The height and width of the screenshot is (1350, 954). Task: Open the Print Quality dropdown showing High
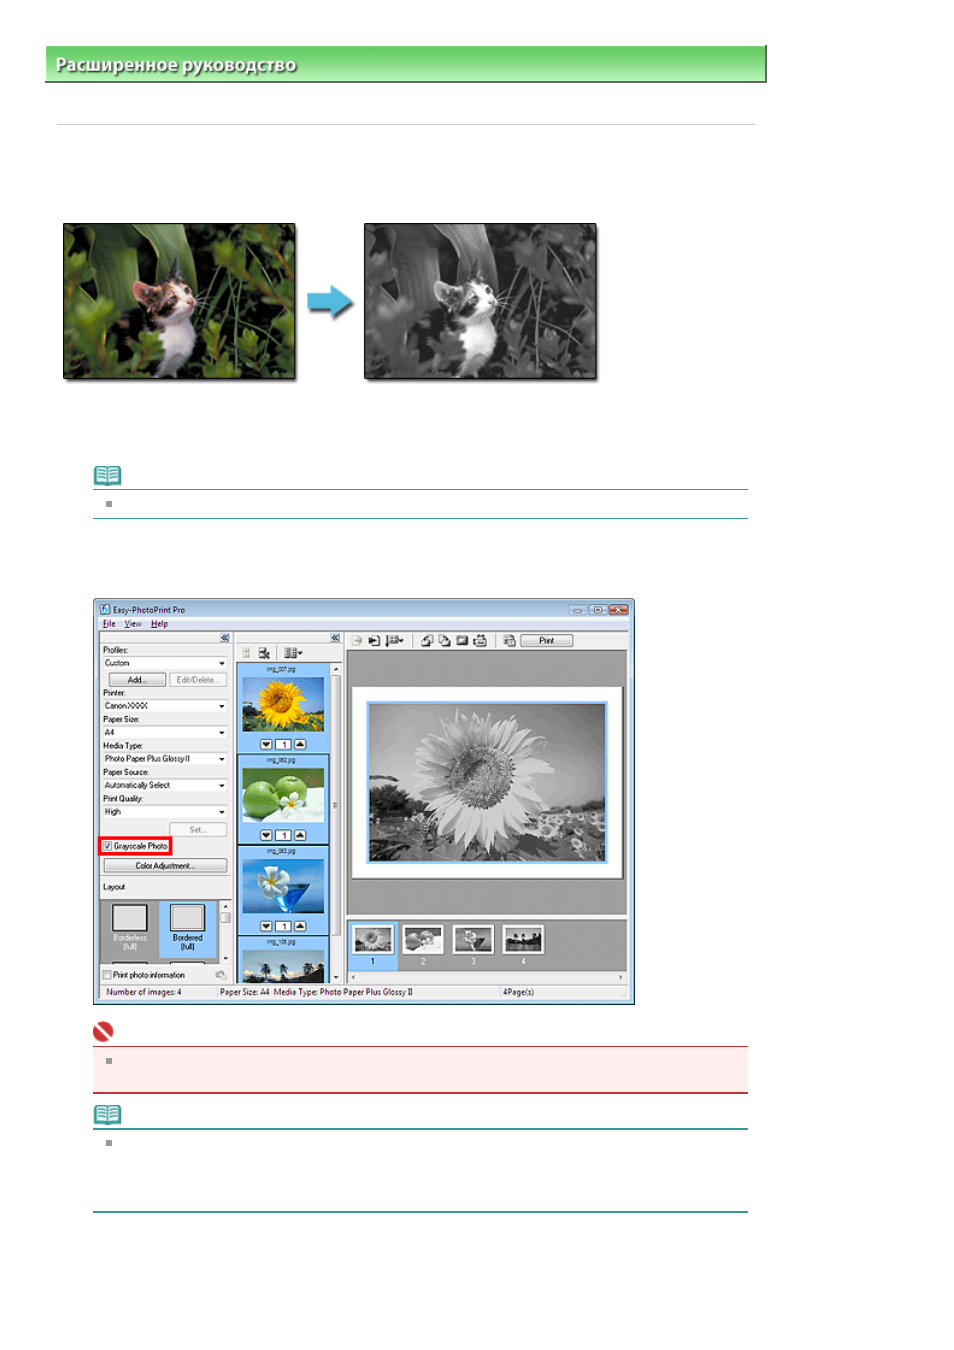pyautogui.click(x=165, y=812)
